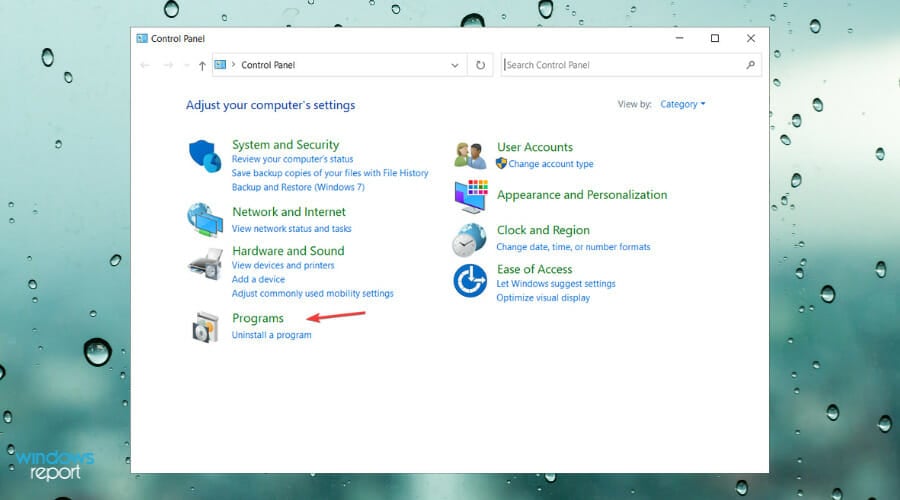Click Change account type link
This screenshot has height=500, width=900.
[x=551, y=164]
